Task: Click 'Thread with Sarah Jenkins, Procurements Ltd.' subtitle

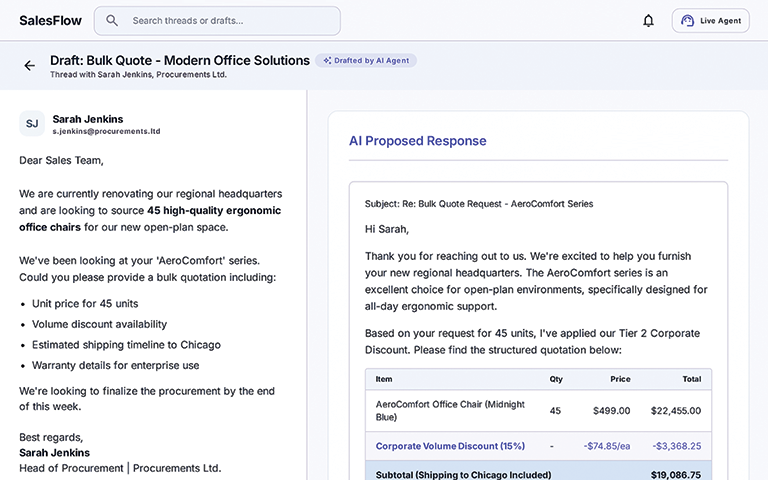Action: pyautogui.click(x=138, y=74)
